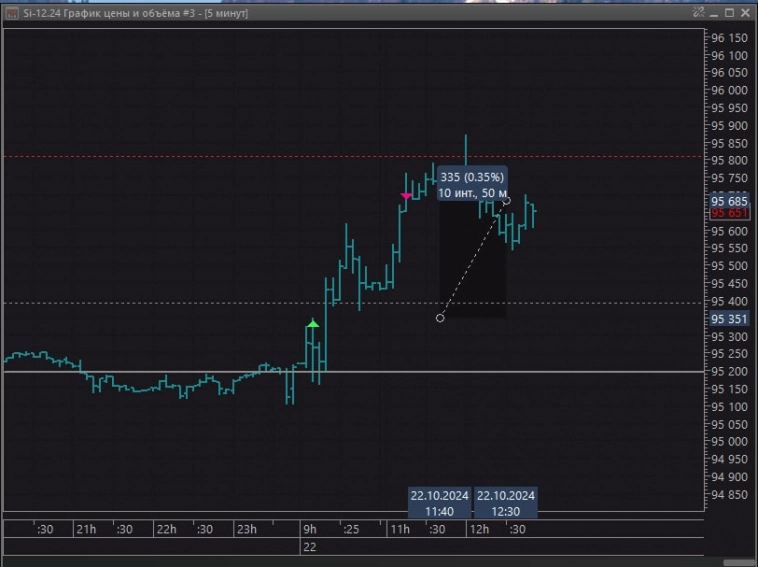Screen dimensions: 758x567
Task: Click the pink down-arrow sell marker
Action: coord(405,197)
